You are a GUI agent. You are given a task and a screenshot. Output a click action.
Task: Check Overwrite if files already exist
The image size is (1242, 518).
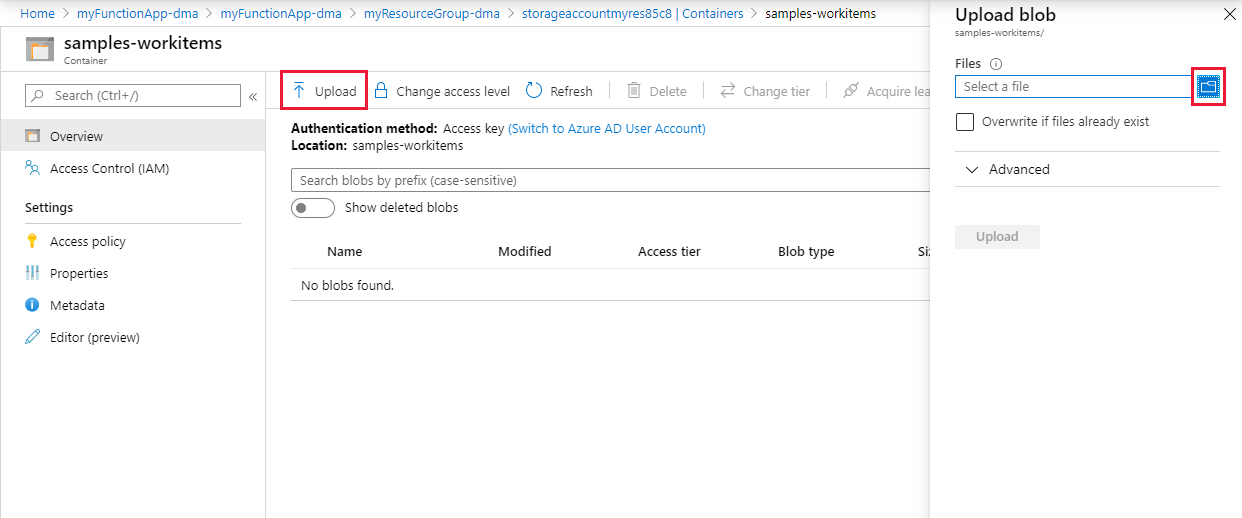[x=965, y=122]
